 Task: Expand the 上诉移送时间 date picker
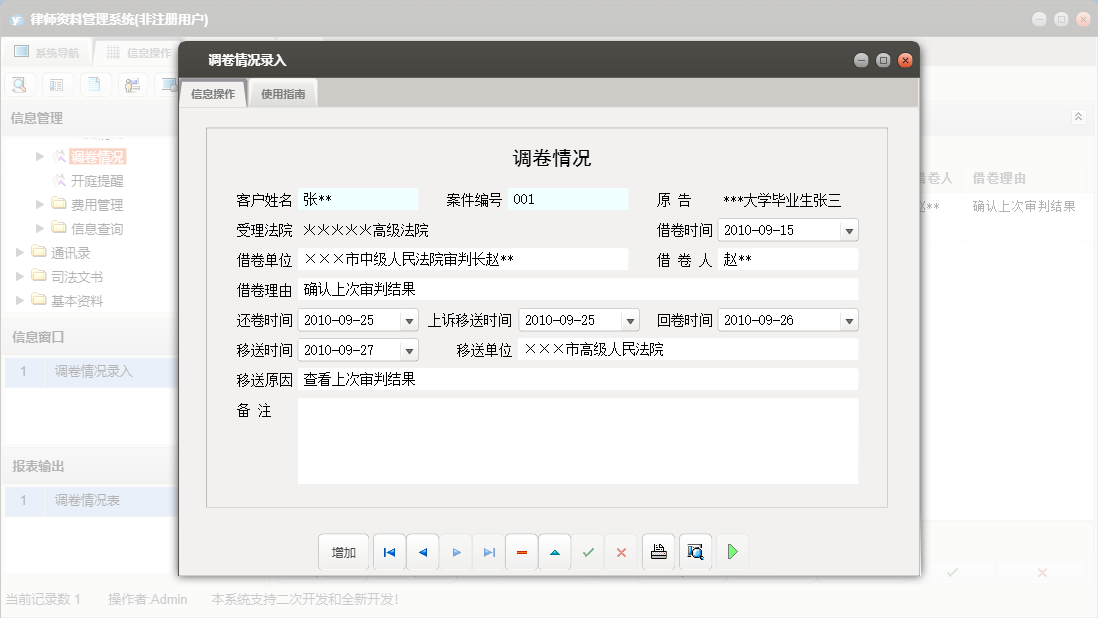pyautogui.click(x=630, y=321)
